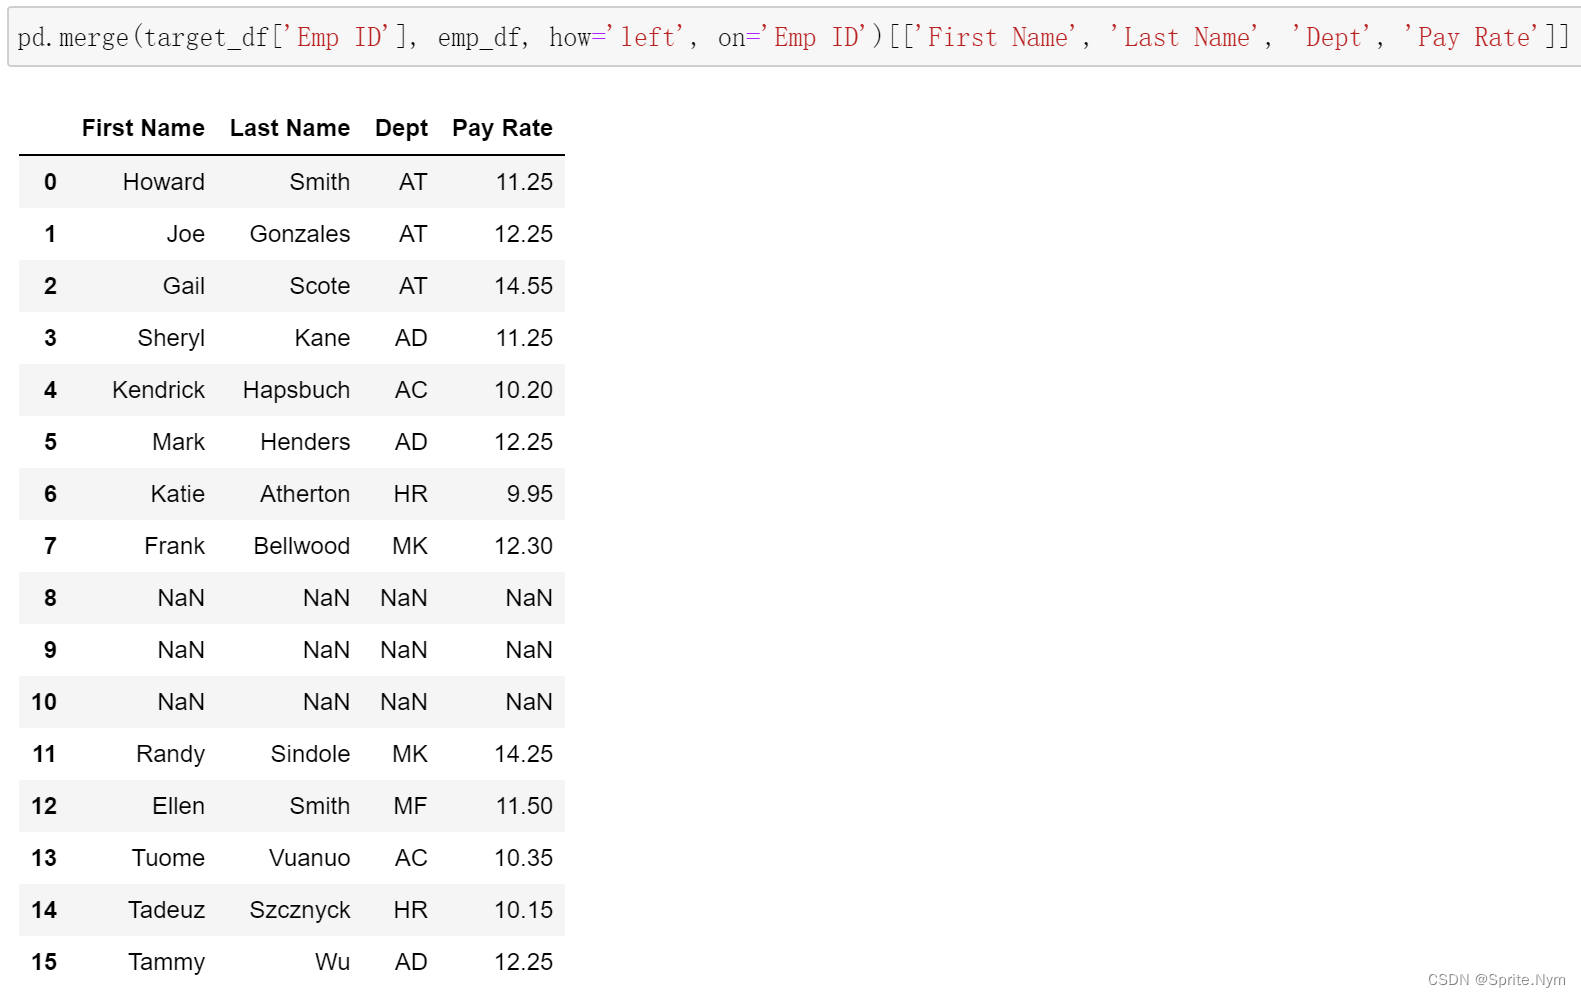Click the AC department cell in Kendrick's row

pyautogui.click(x=411, y=390)
